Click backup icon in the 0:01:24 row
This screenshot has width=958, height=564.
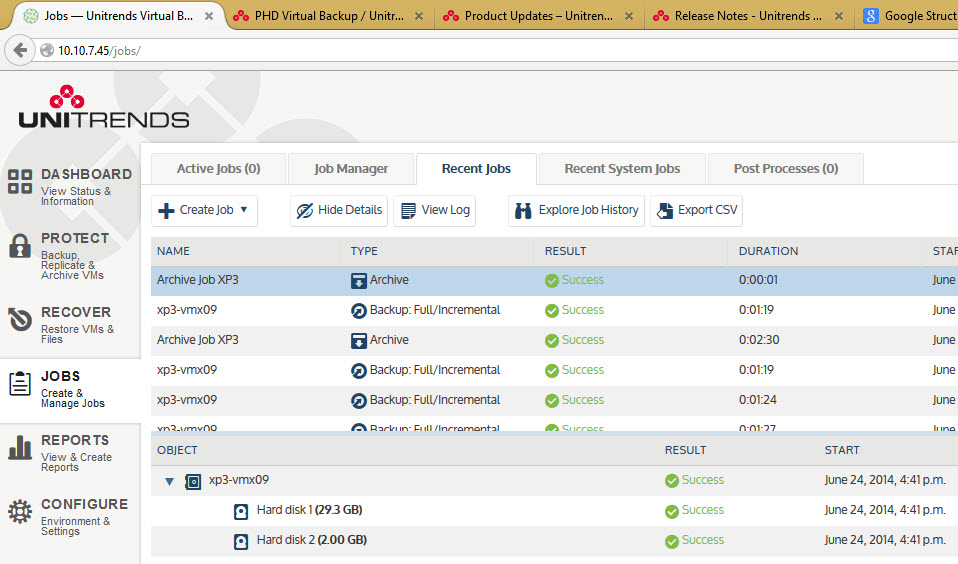pyautogui.click(x=359, y=401)
